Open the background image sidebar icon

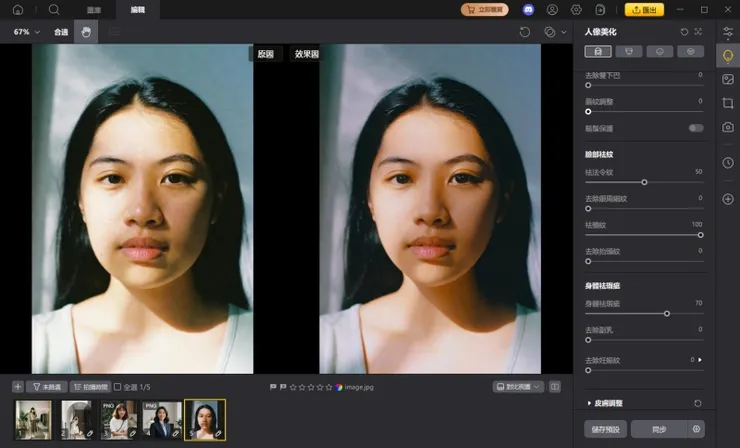[x=728, y=79]
